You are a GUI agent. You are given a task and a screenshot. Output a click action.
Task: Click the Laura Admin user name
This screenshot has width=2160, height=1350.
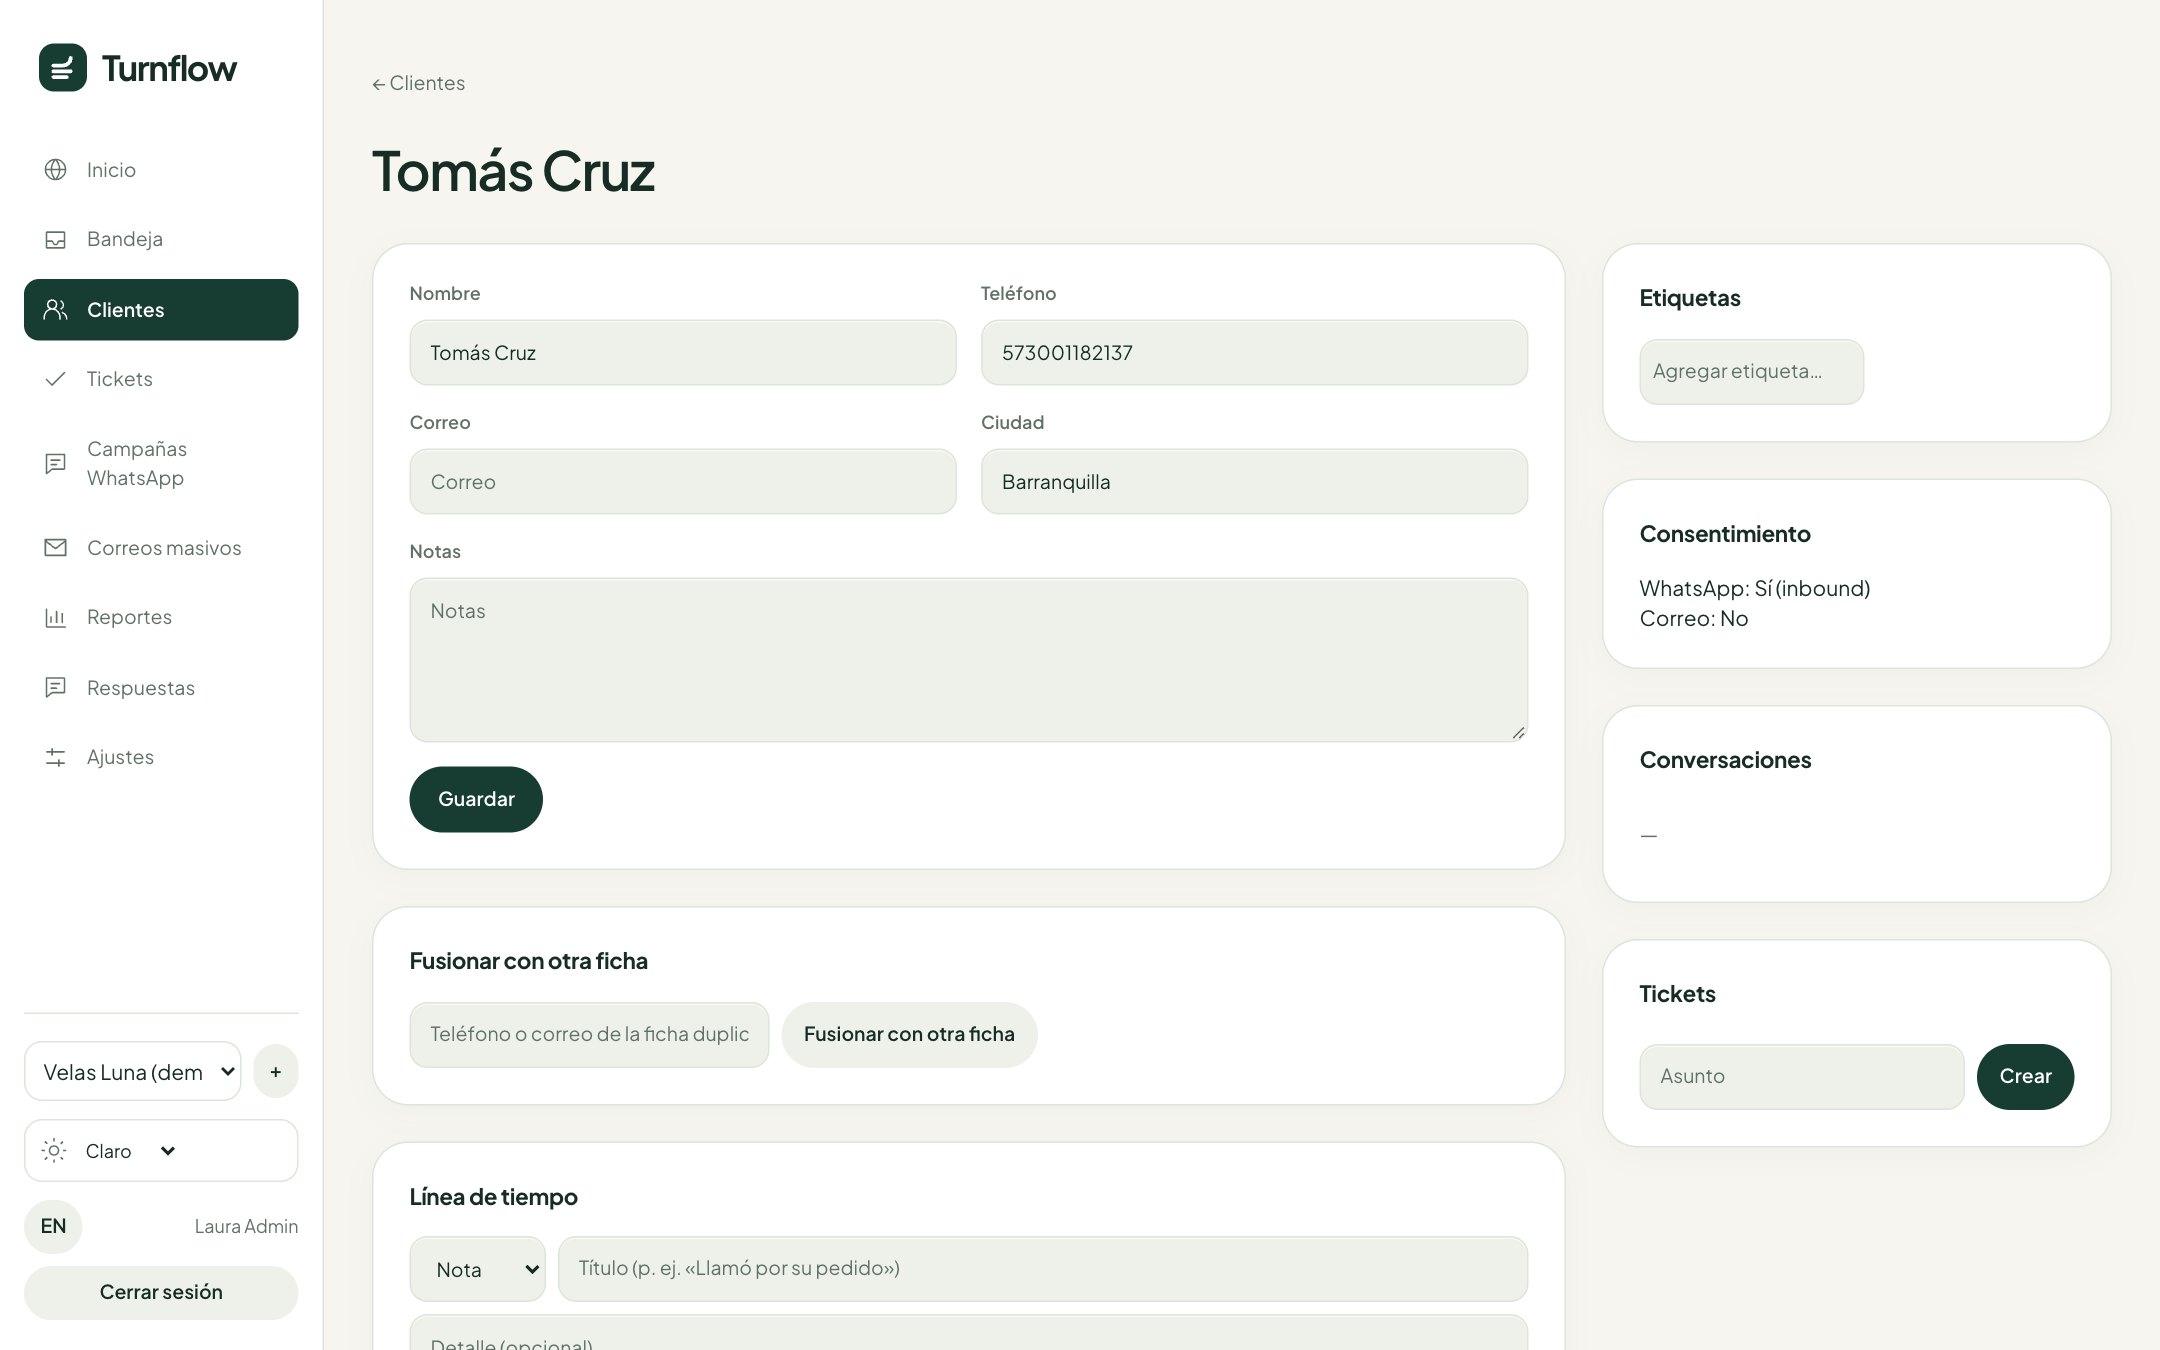click(x=246, y=1227)
